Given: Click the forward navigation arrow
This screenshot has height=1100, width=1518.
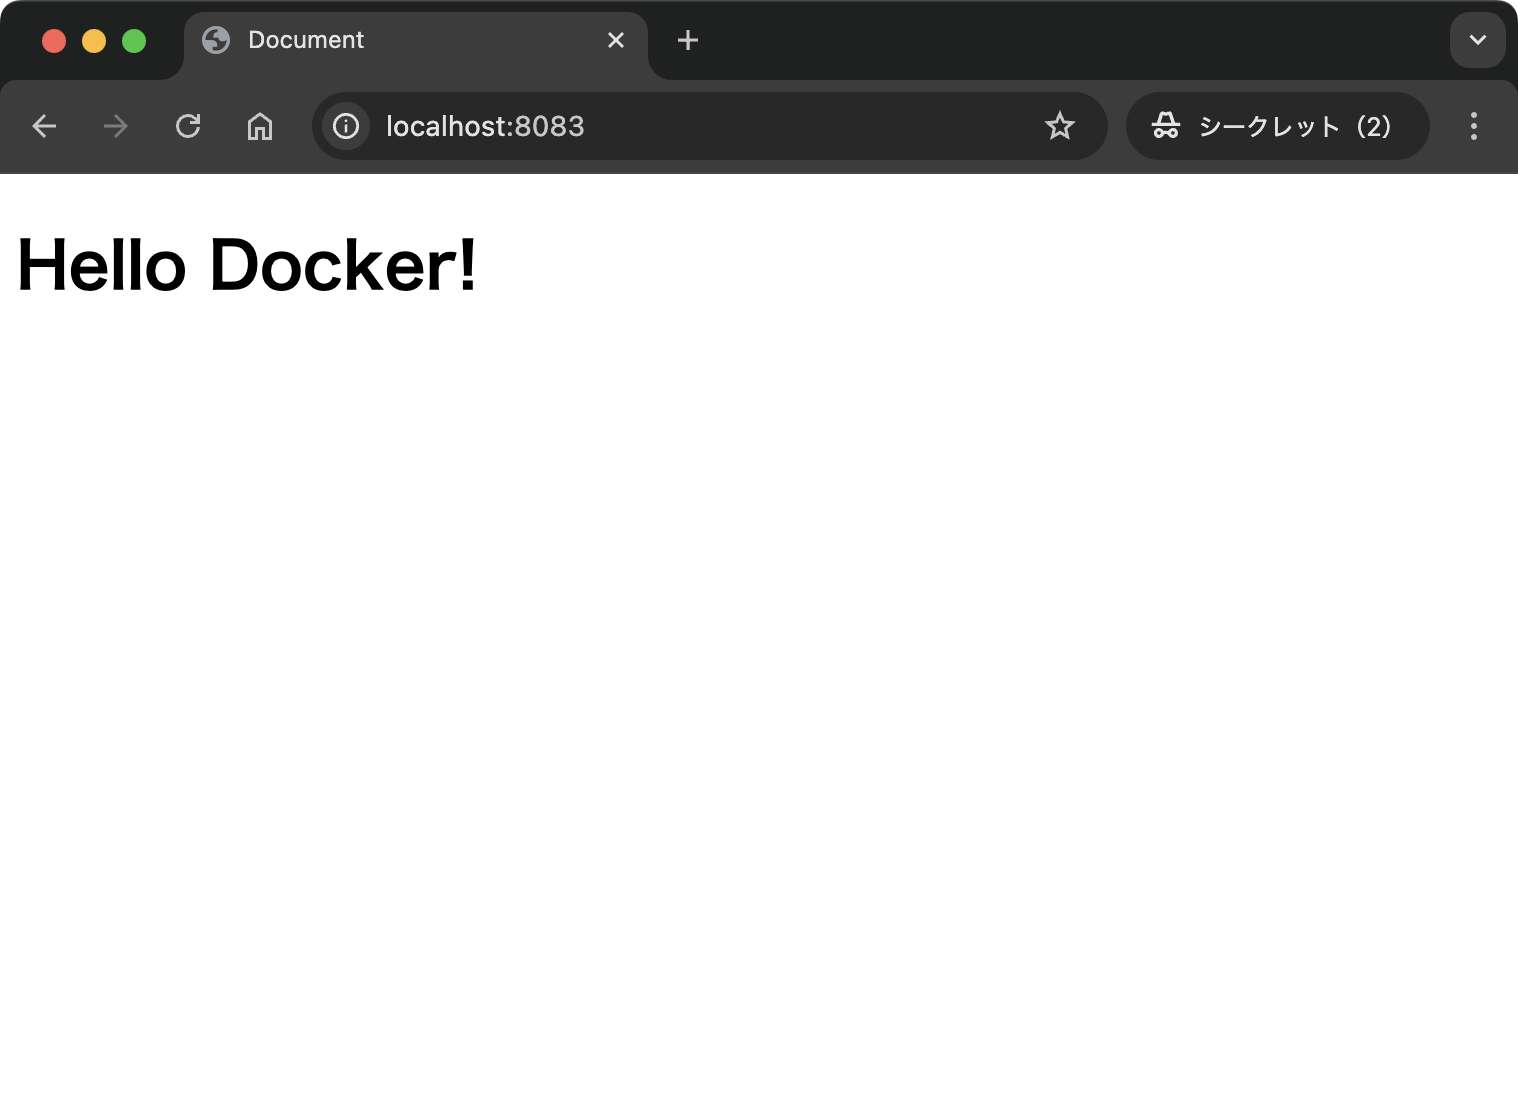Looking at the screenshot, I should [116, 126].
